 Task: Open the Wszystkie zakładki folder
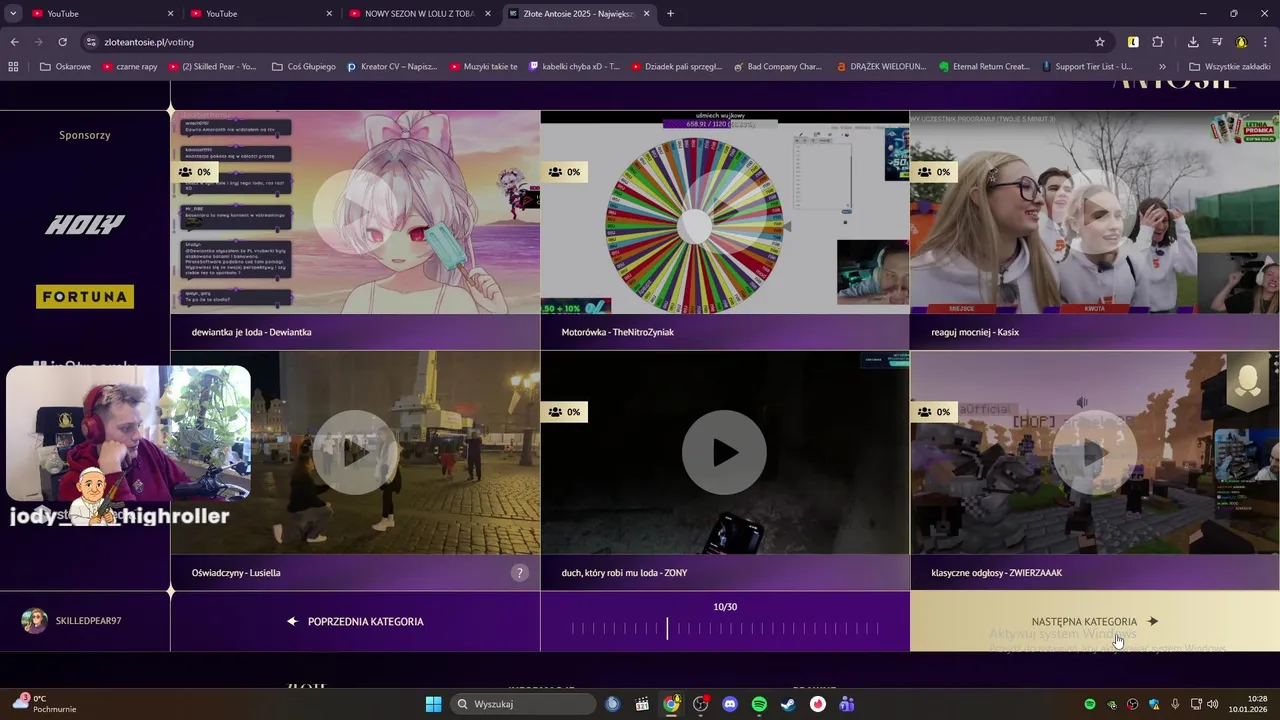click(1231, 67)
